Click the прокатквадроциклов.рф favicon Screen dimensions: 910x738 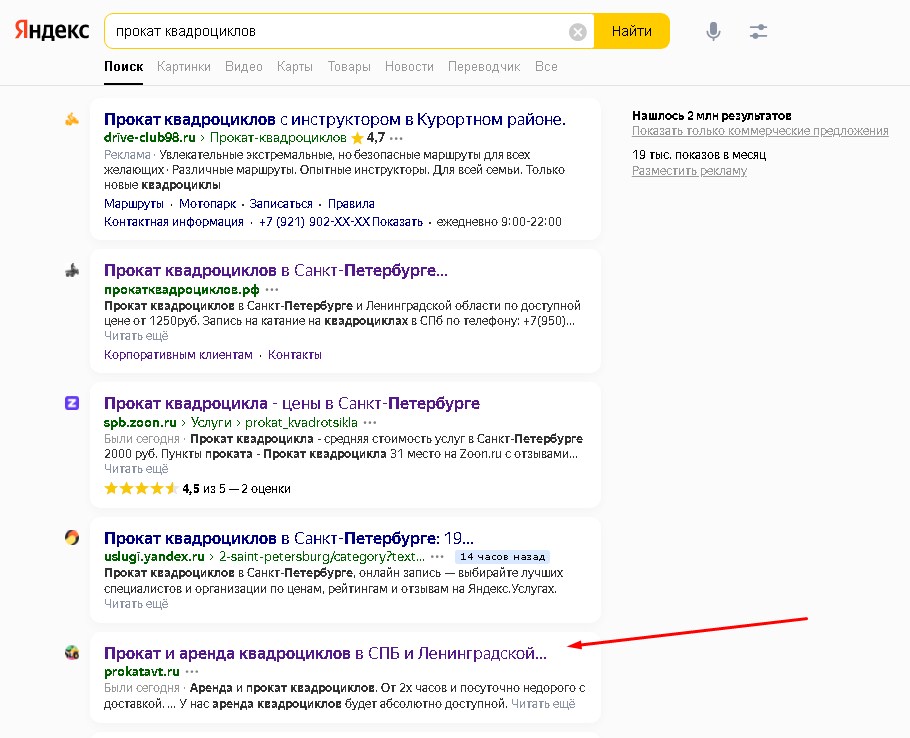(x=71, y=270)
